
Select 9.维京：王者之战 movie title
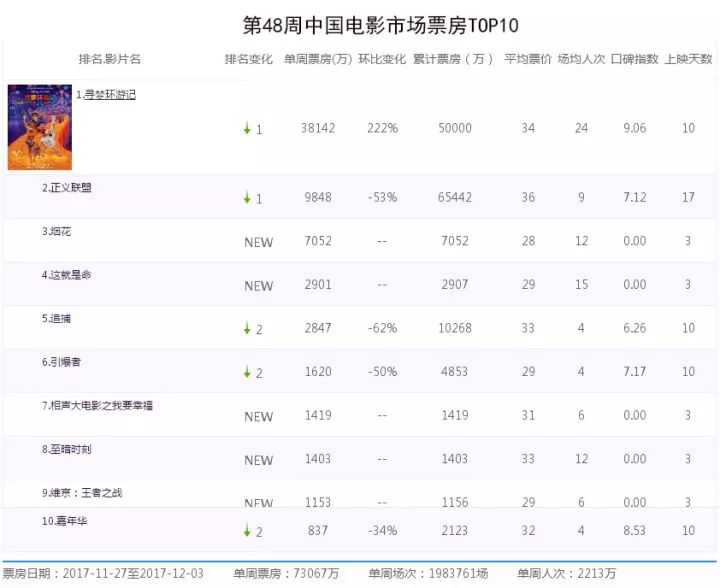coord(82,493)
